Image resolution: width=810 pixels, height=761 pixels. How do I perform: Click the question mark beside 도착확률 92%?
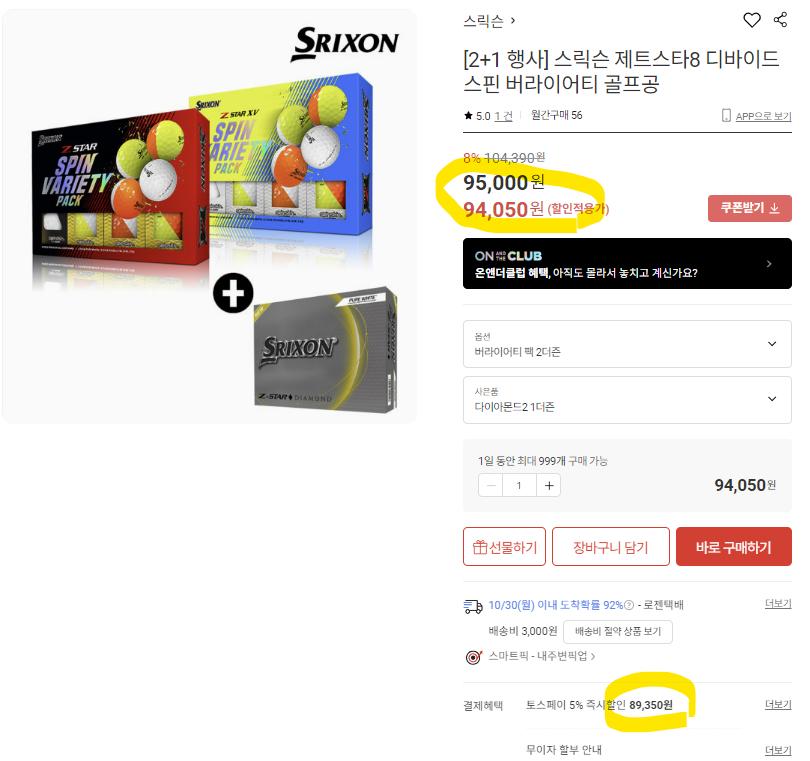(629, 605)
